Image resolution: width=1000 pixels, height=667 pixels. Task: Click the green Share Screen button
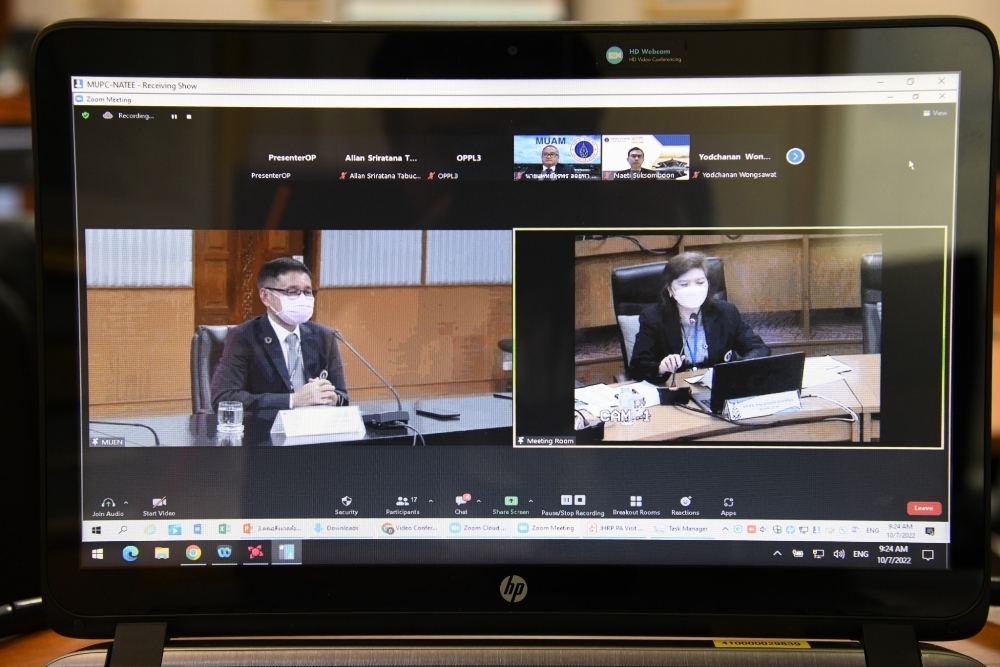[x=511, y=505]
